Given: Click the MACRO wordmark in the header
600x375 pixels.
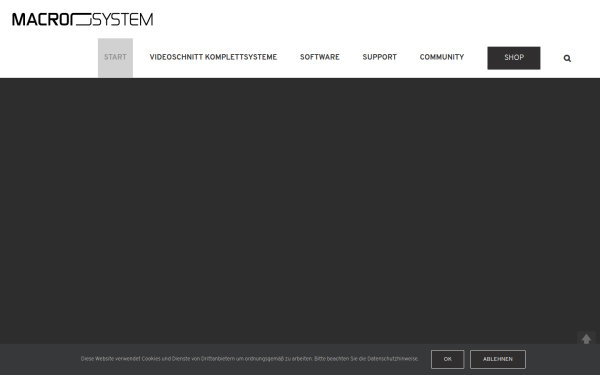Looking at the screenshot, I should tap(41, 20).
